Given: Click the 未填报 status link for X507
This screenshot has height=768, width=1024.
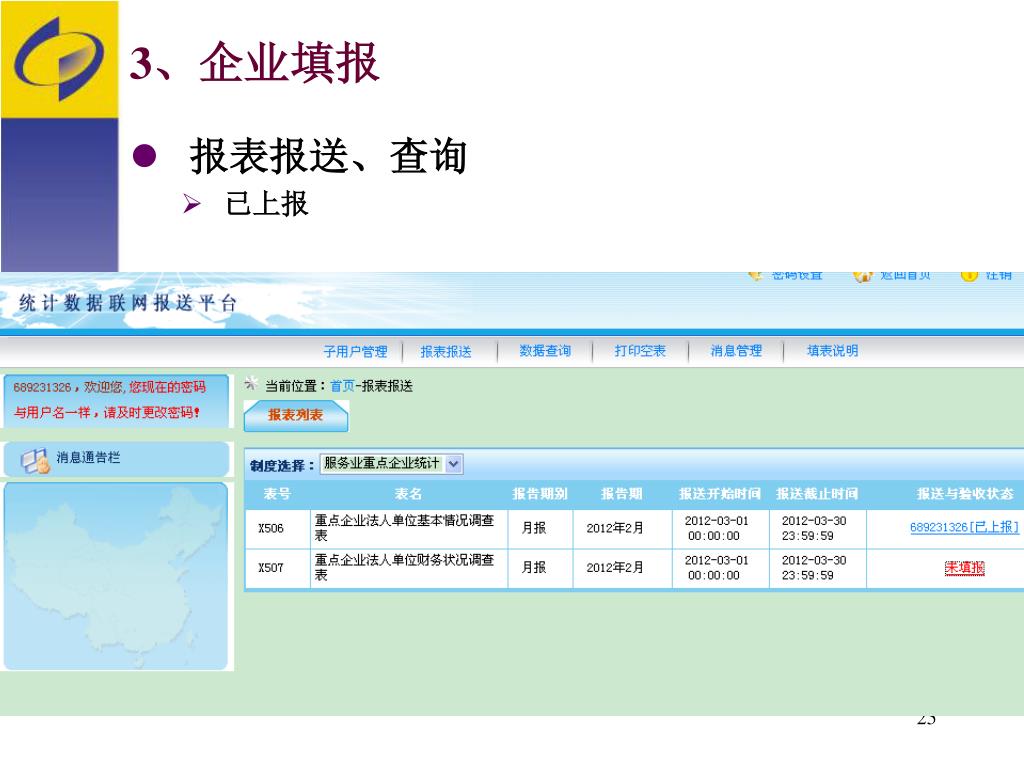Looking at the screenshot, I should pyautogui.click(x=964, y=568).
